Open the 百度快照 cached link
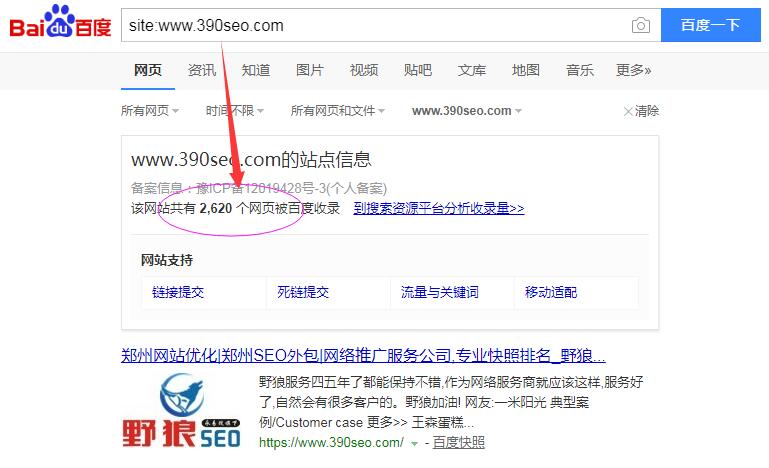769x468 pixels. coord(459,442)
